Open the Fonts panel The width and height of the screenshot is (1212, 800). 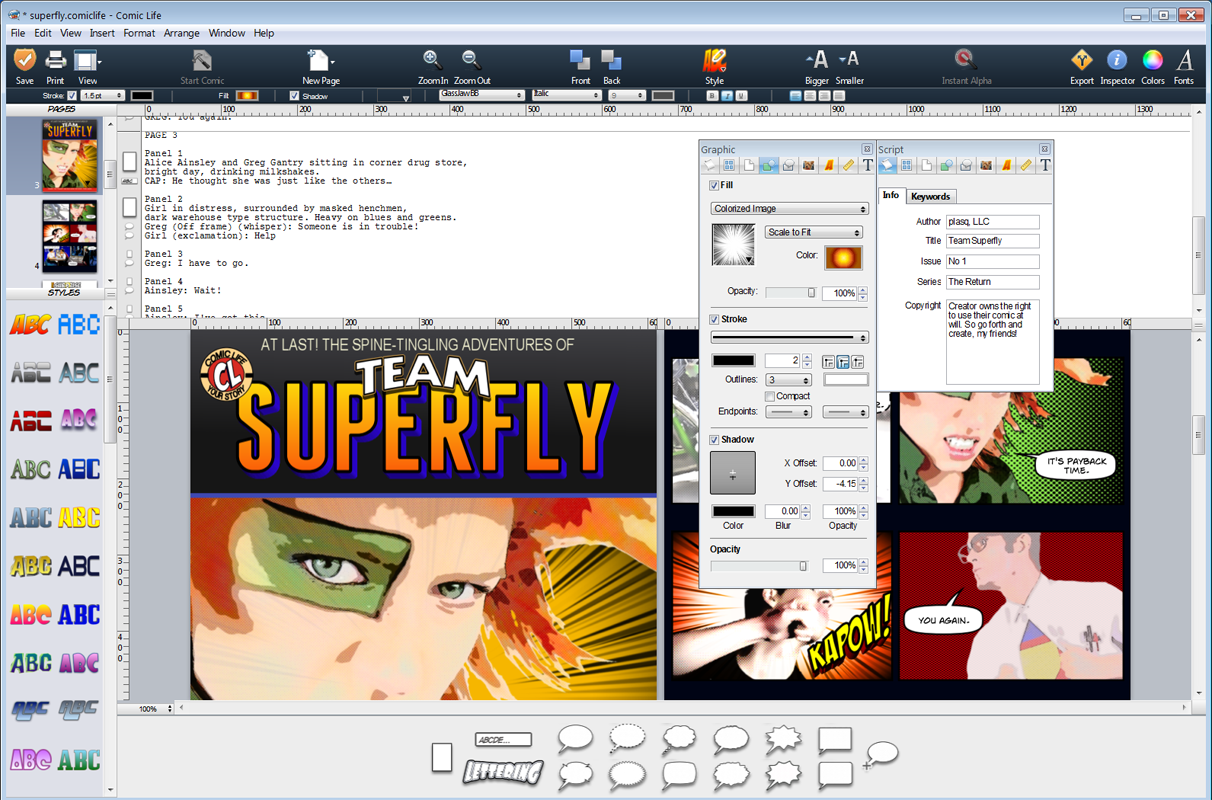point(1184,60)
